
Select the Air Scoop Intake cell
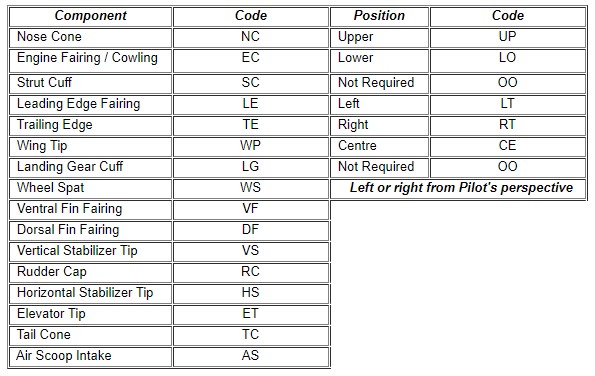click(90, 357)
